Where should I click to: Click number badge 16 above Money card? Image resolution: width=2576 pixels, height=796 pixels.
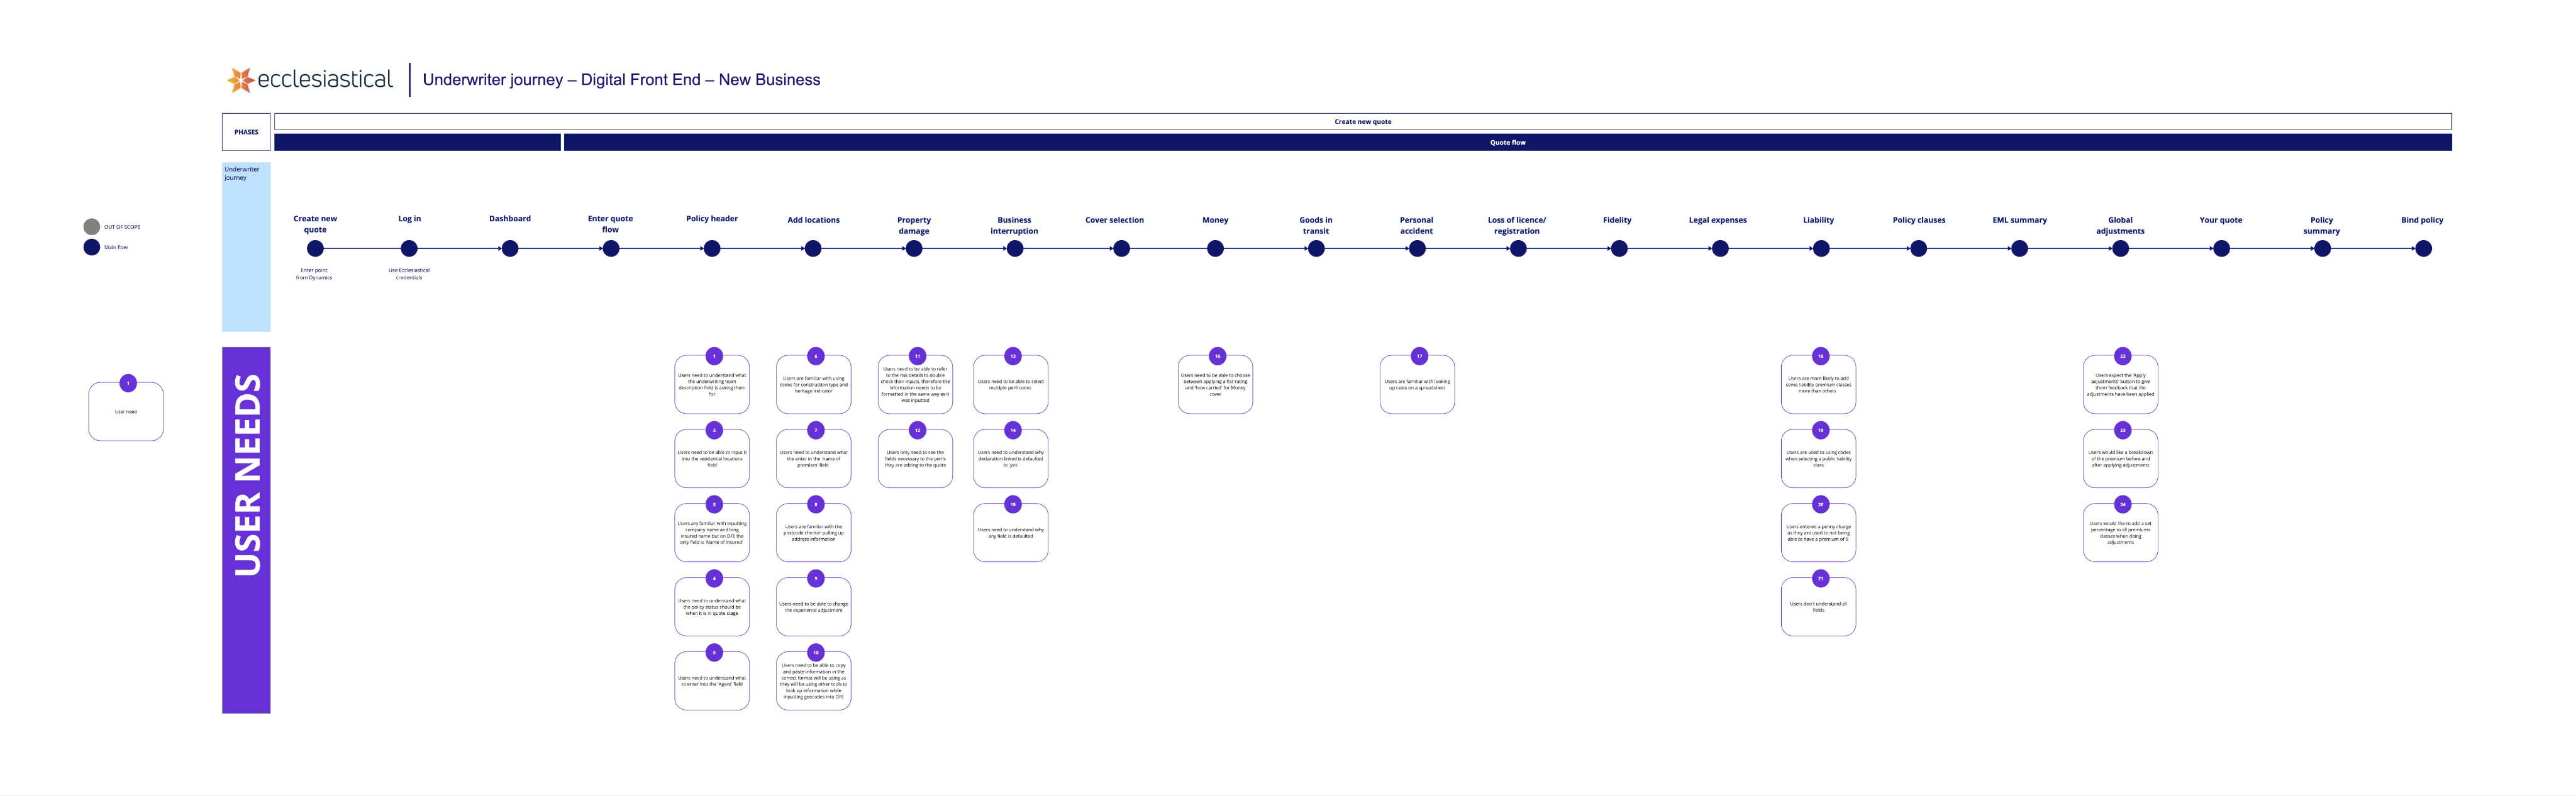click(1217, 356)
